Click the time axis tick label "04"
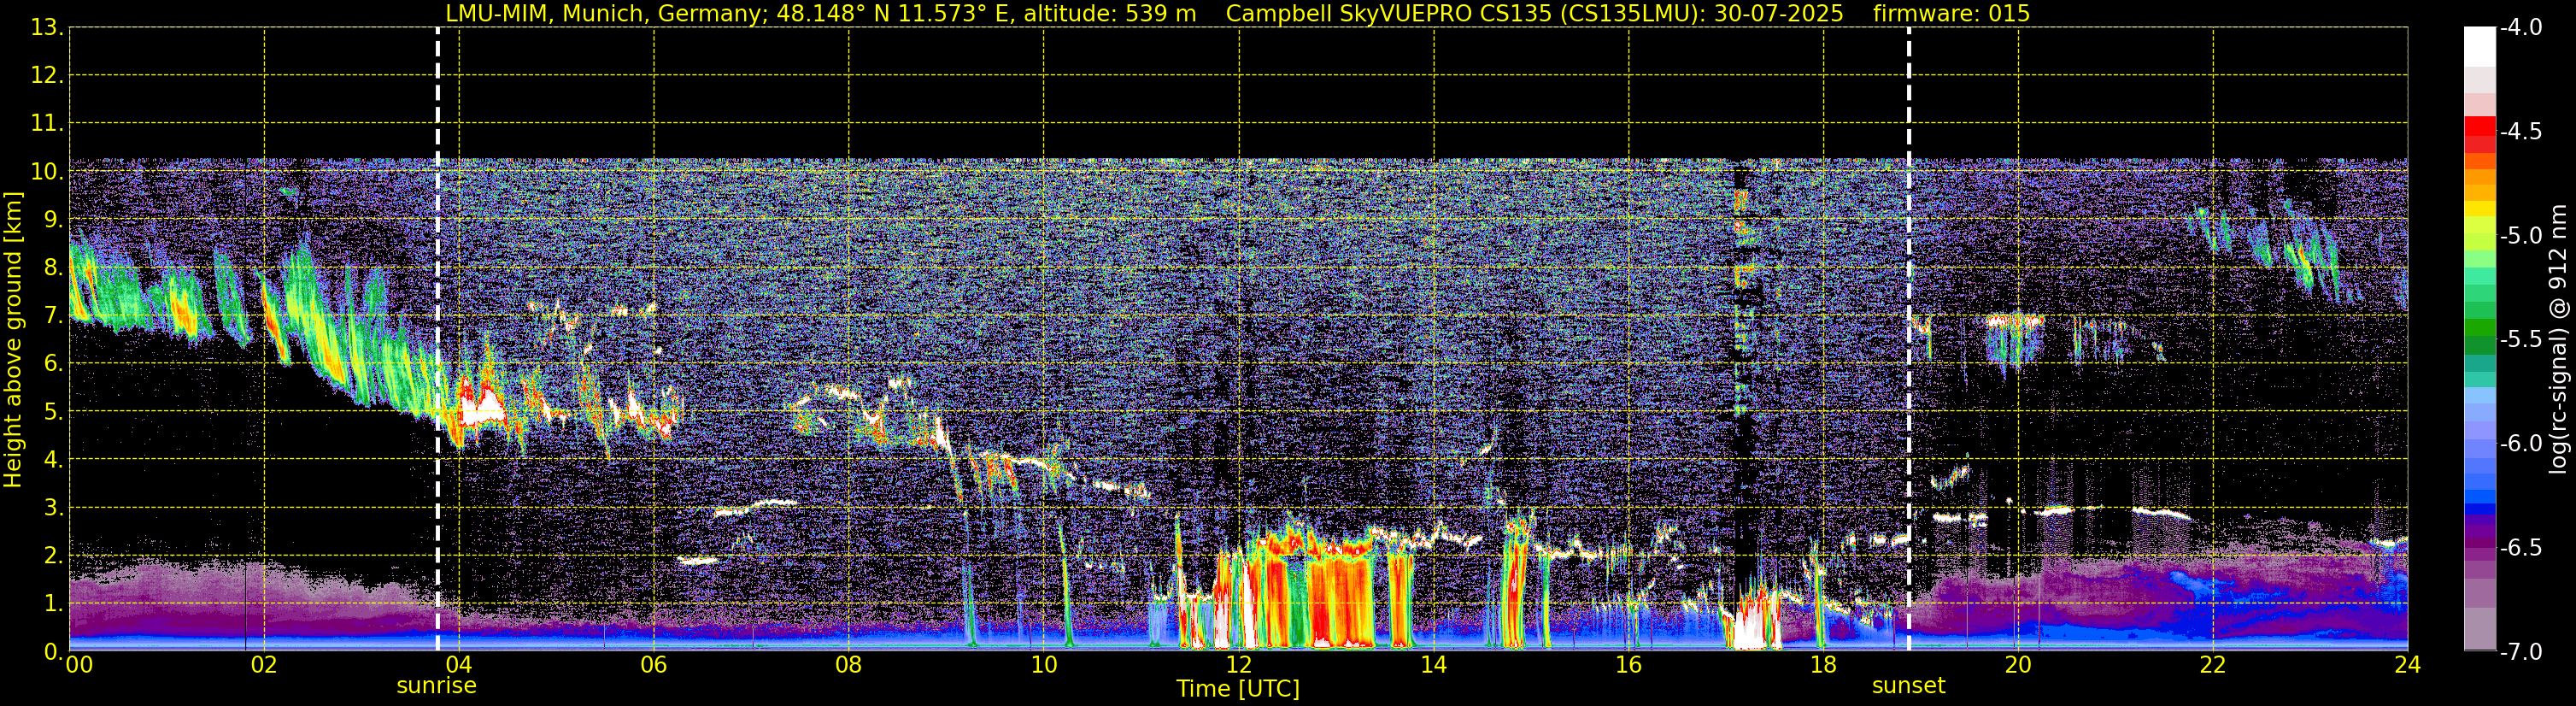Viewport: 2576px width, 706px height. 459,665
